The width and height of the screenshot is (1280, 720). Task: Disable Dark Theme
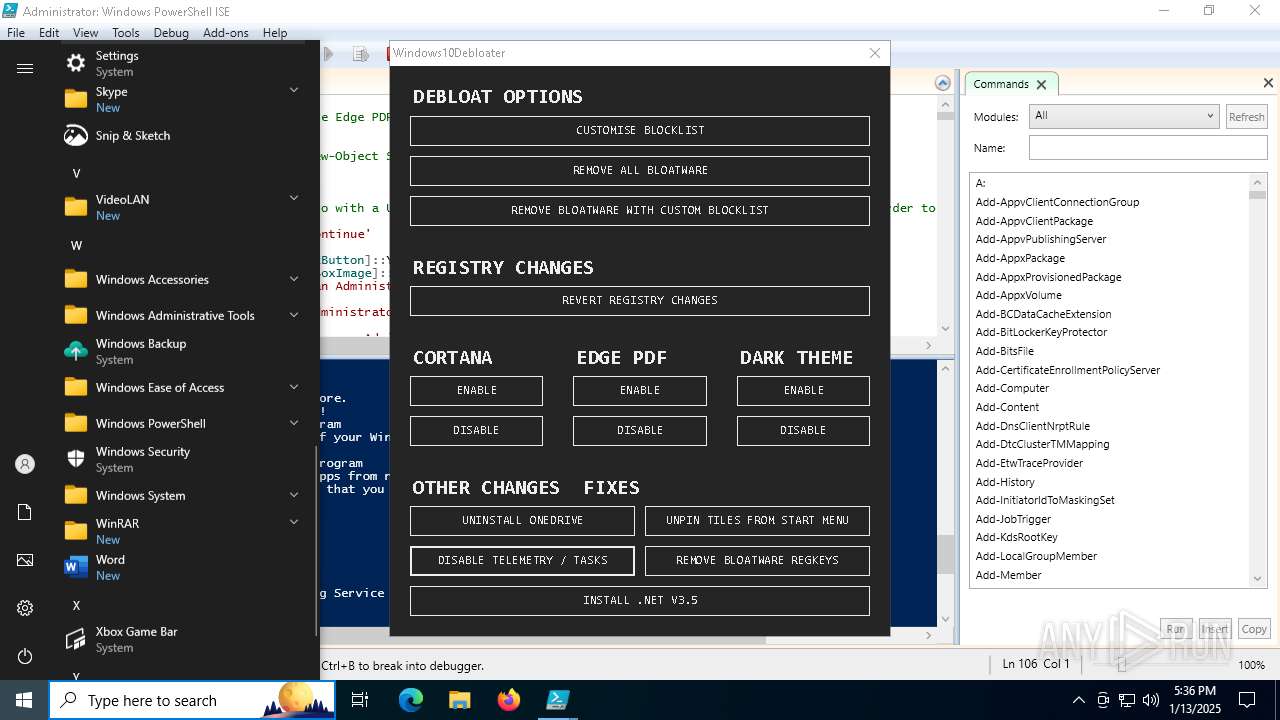point(803,430)
